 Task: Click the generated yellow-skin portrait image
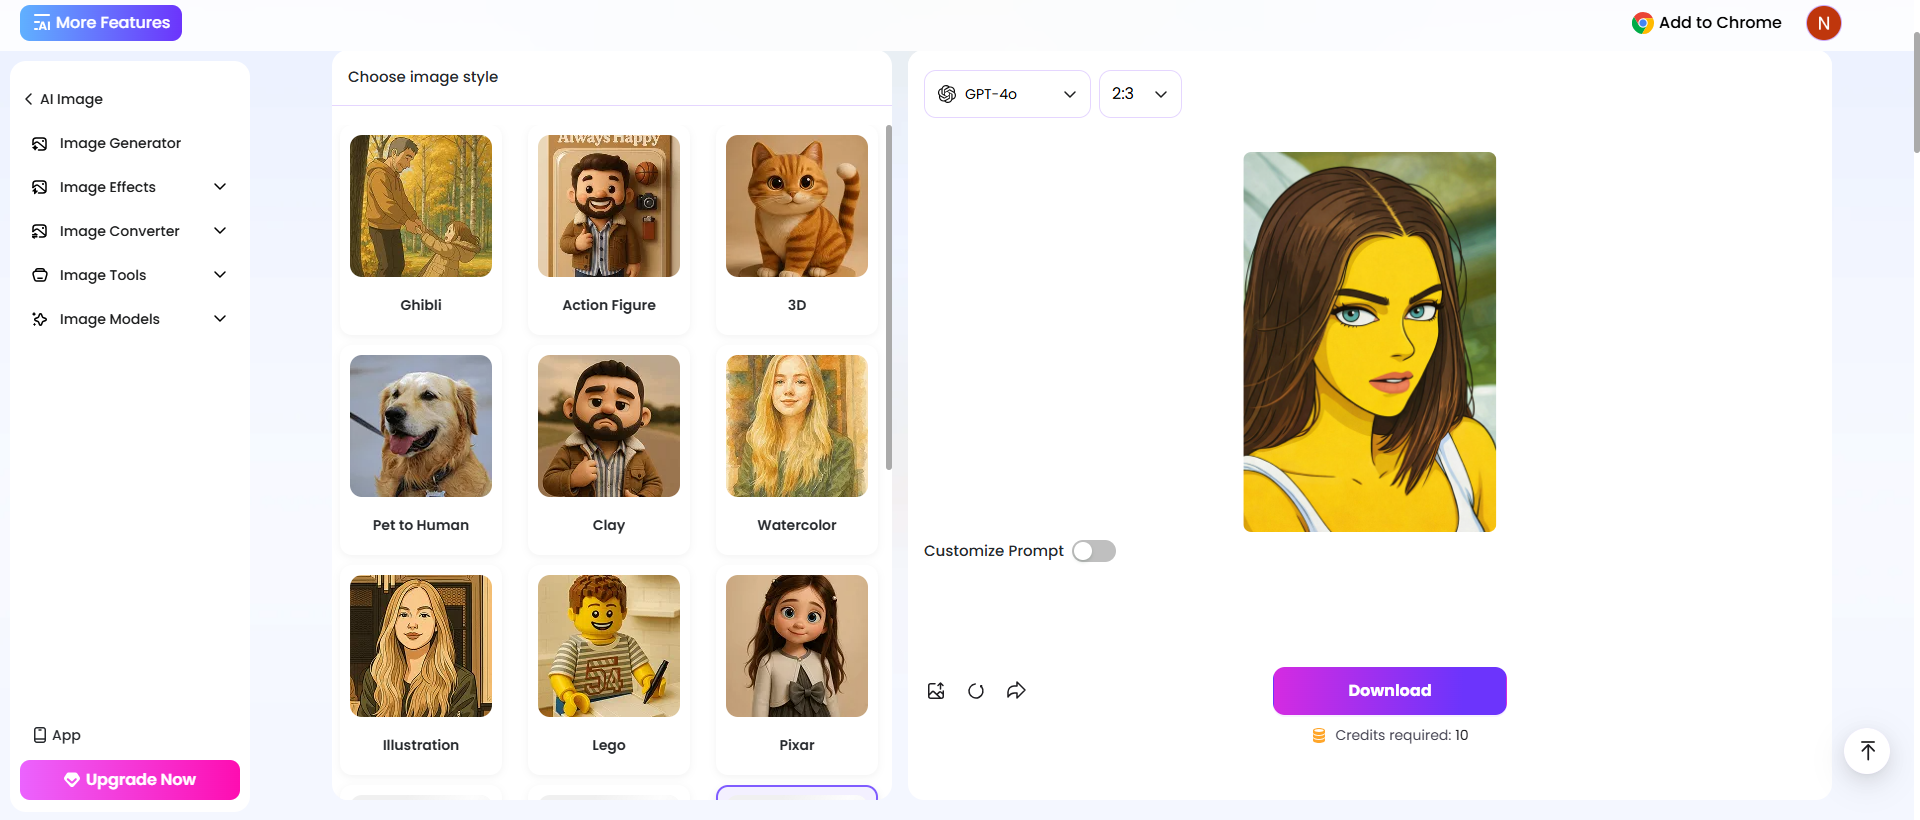[1370, 342]
